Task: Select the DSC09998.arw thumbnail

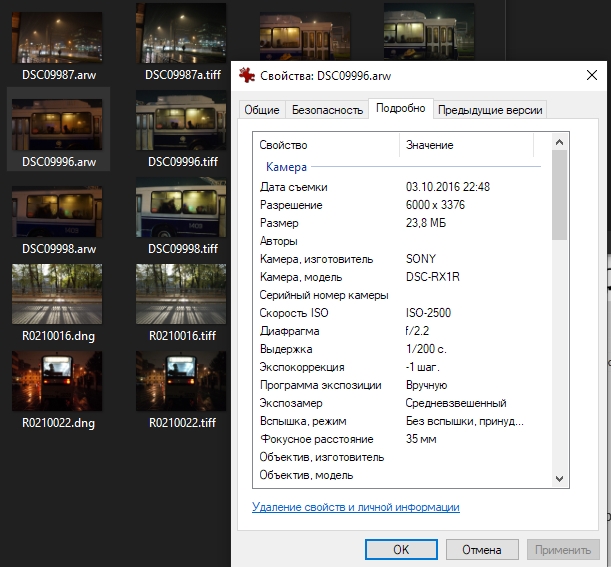Action: click(x=57, y=212)
